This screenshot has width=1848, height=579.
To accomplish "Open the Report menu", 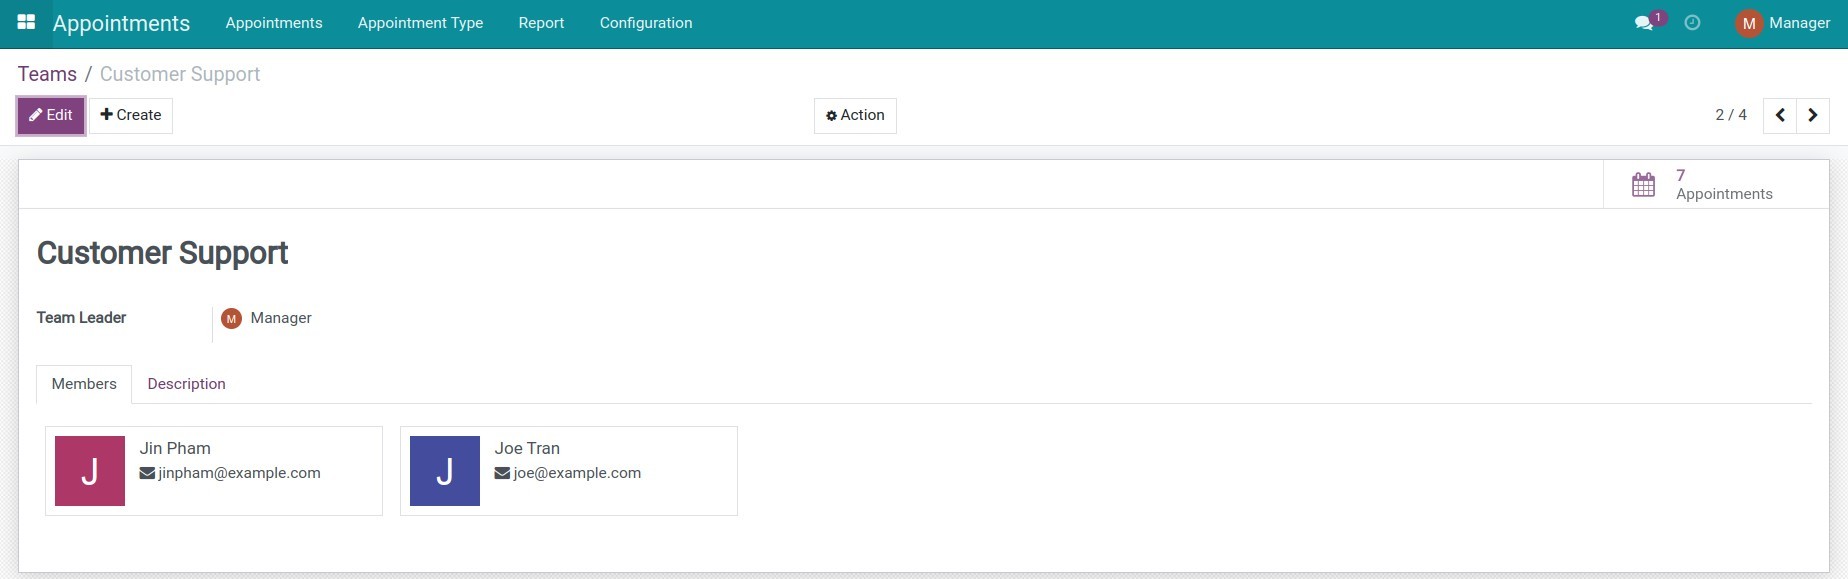I will click(541, 23).
